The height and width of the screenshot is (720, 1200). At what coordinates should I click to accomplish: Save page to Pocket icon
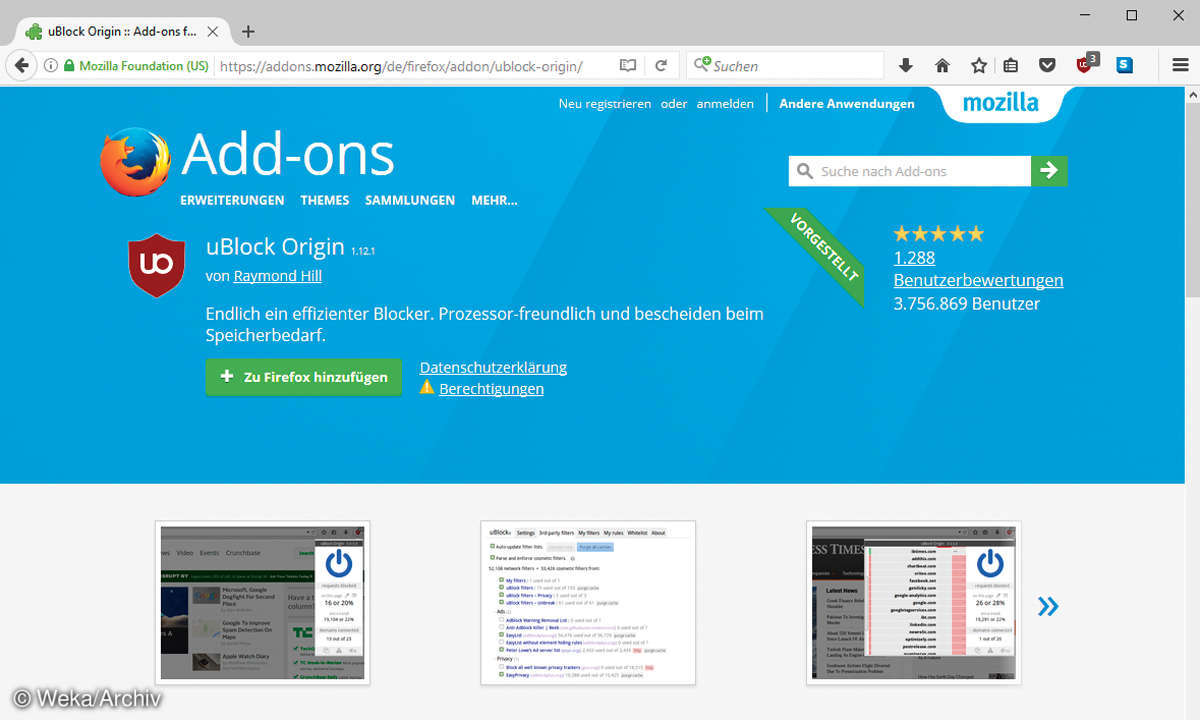pyautogui.click(x=1047, y=66)
